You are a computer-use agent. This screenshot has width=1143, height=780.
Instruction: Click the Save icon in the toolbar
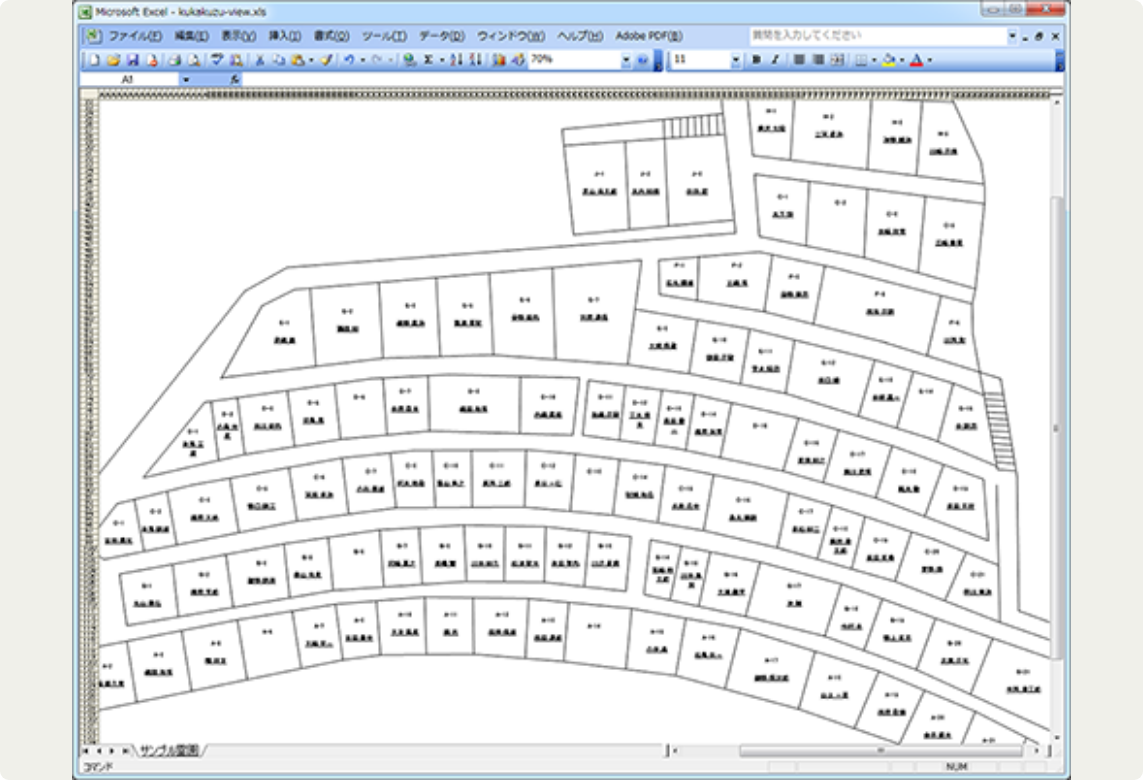(x=131, y=60)
